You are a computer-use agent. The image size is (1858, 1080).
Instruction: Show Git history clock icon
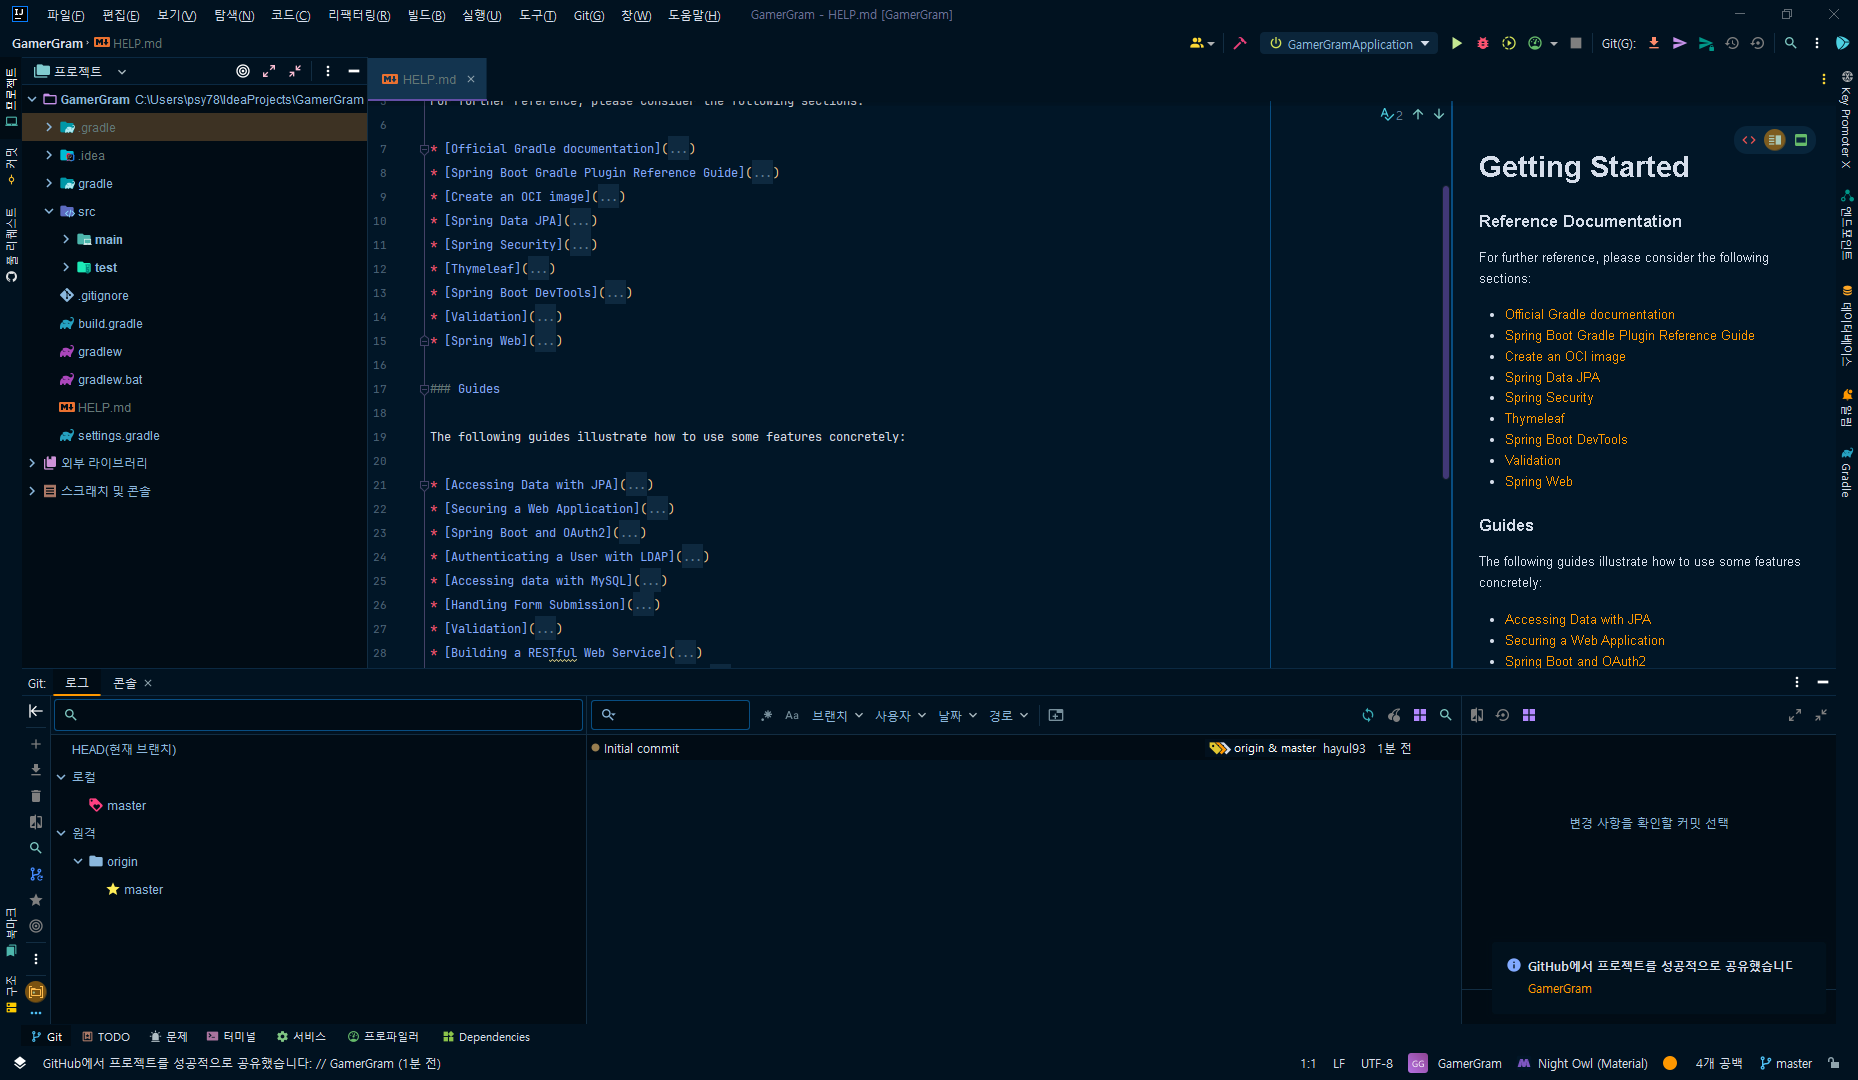1732,43
